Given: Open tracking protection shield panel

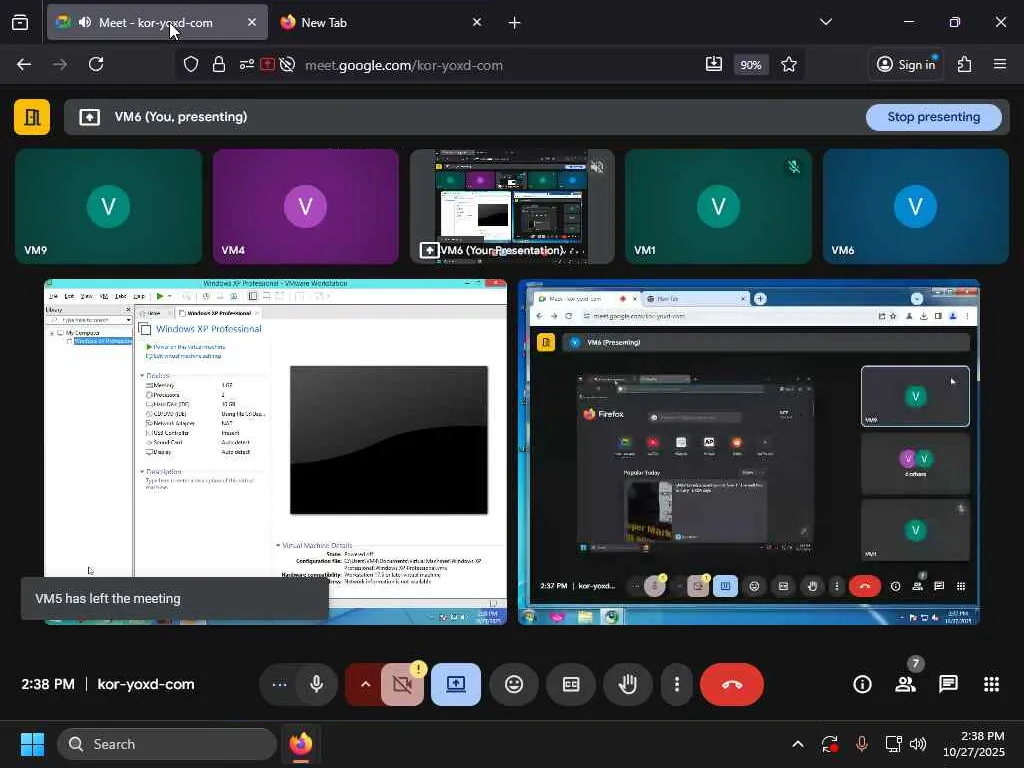Looking at the screenshot, I should [191, 65].
